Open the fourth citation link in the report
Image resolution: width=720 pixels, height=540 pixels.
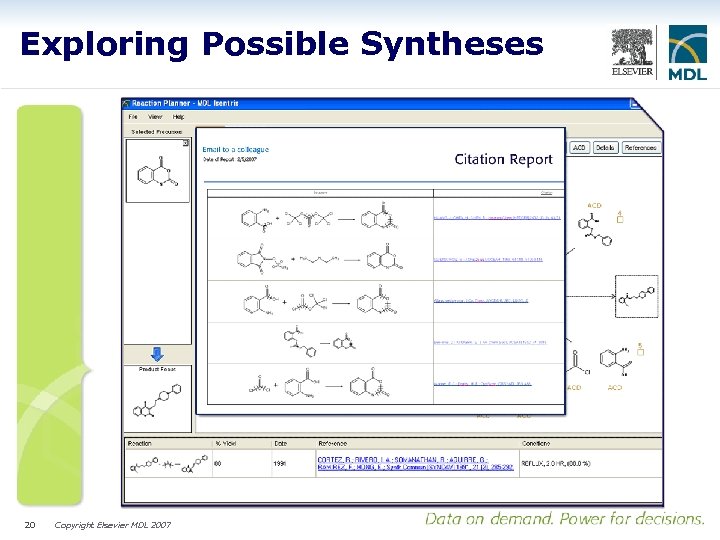click(x=489, y=342)
